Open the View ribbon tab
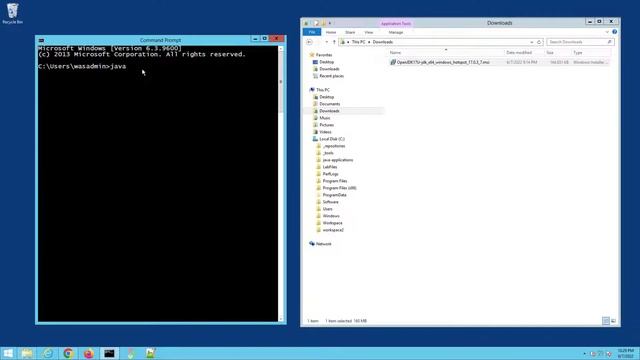The width and height of the screenshot is (640, 360). coord(369,32)
